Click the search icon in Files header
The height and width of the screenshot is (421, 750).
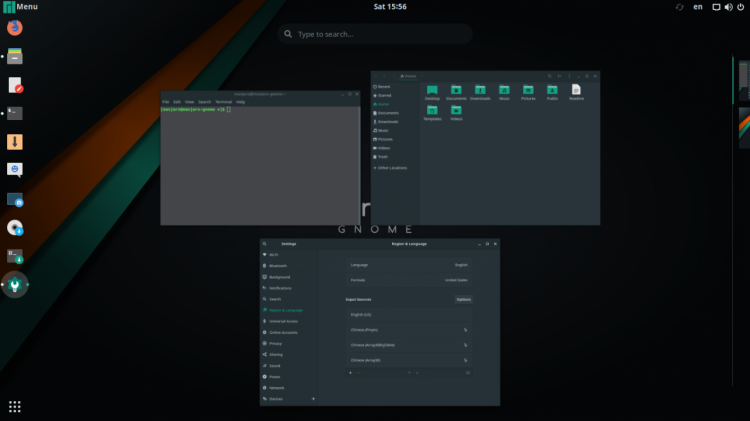pos(550,76)
